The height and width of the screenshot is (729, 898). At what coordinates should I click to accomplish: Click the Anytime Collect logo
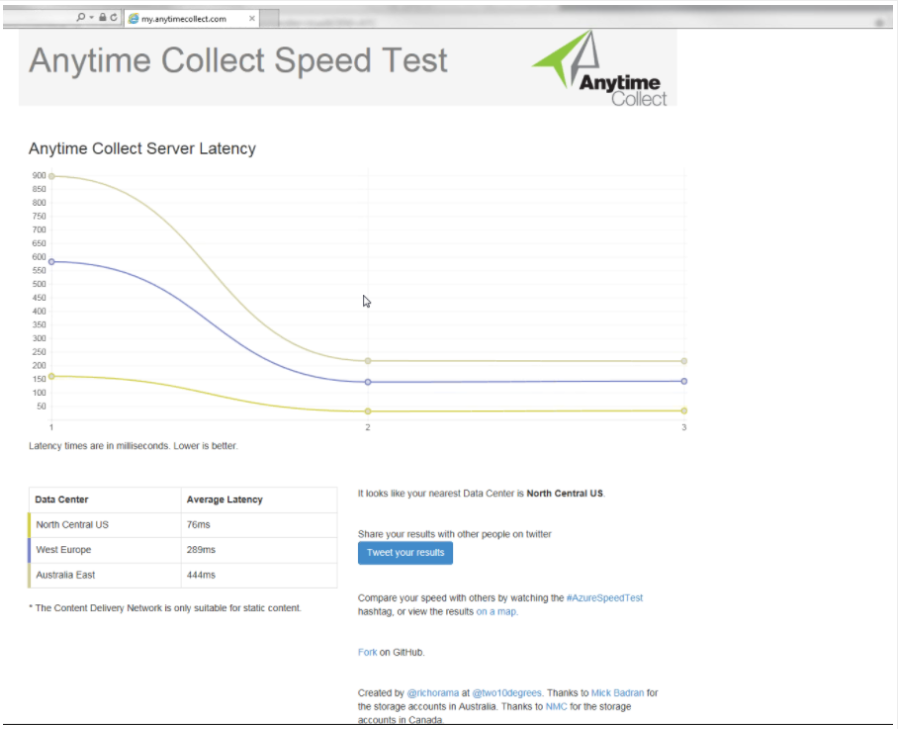click(600, 68)
